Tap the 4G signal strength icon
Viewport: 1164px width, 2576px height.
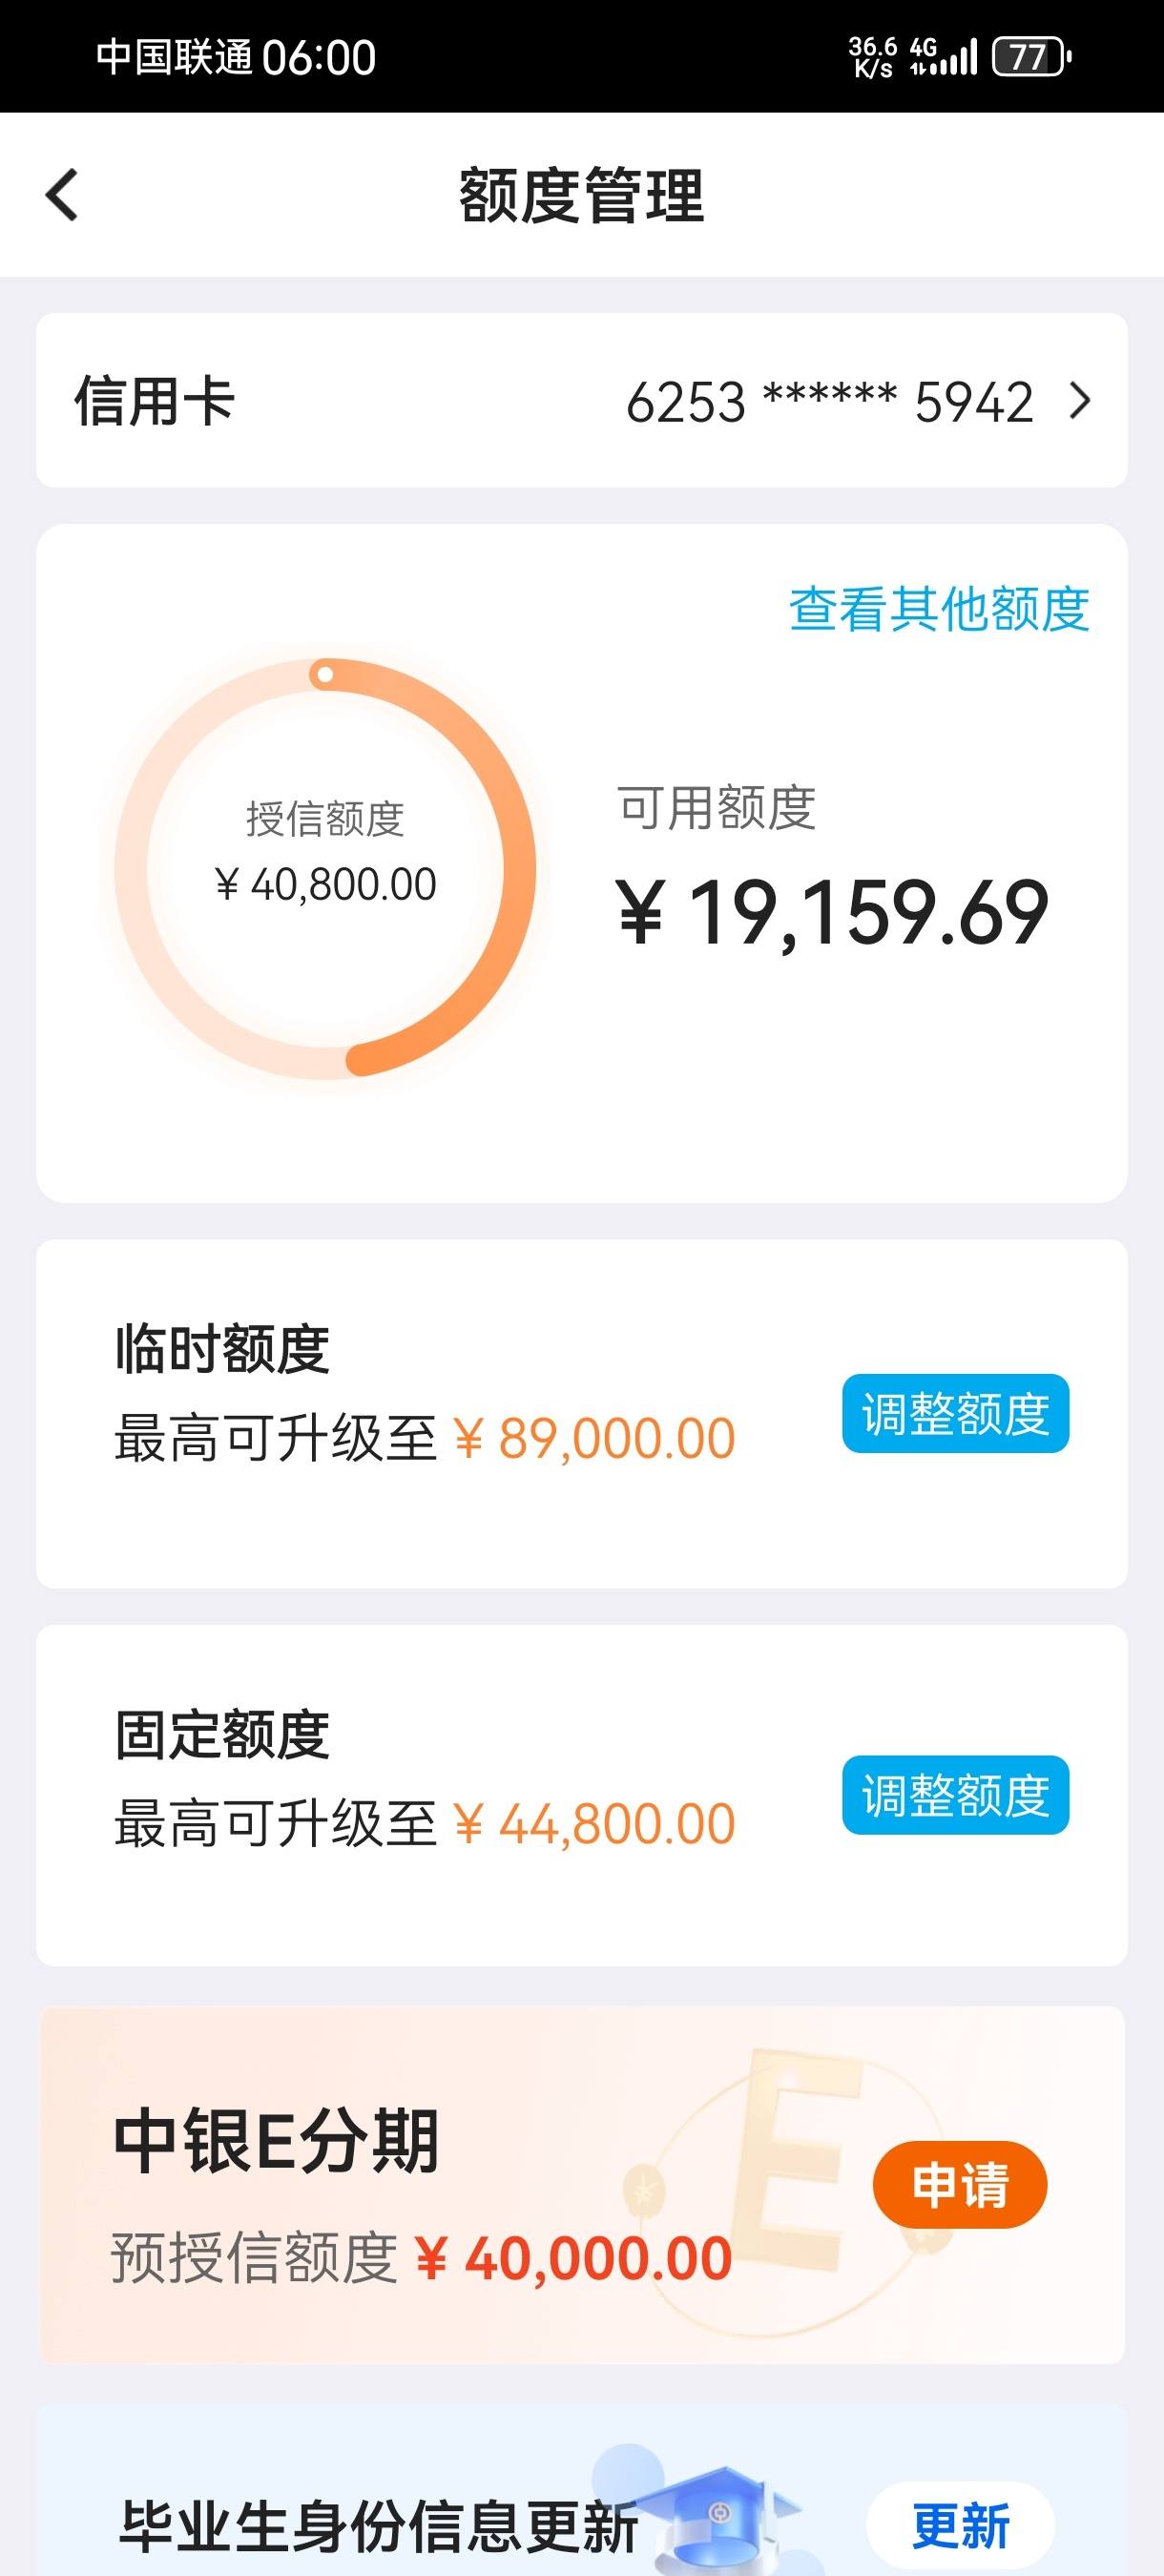[942, 57]
